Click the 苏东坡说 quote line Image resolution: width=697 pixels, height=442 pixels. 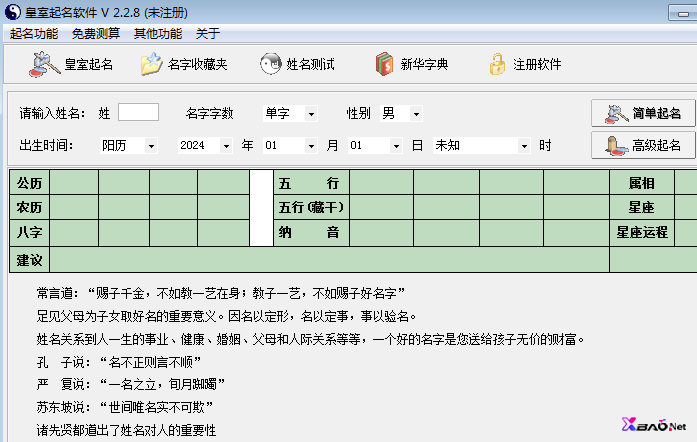click(x=125, y=407)
